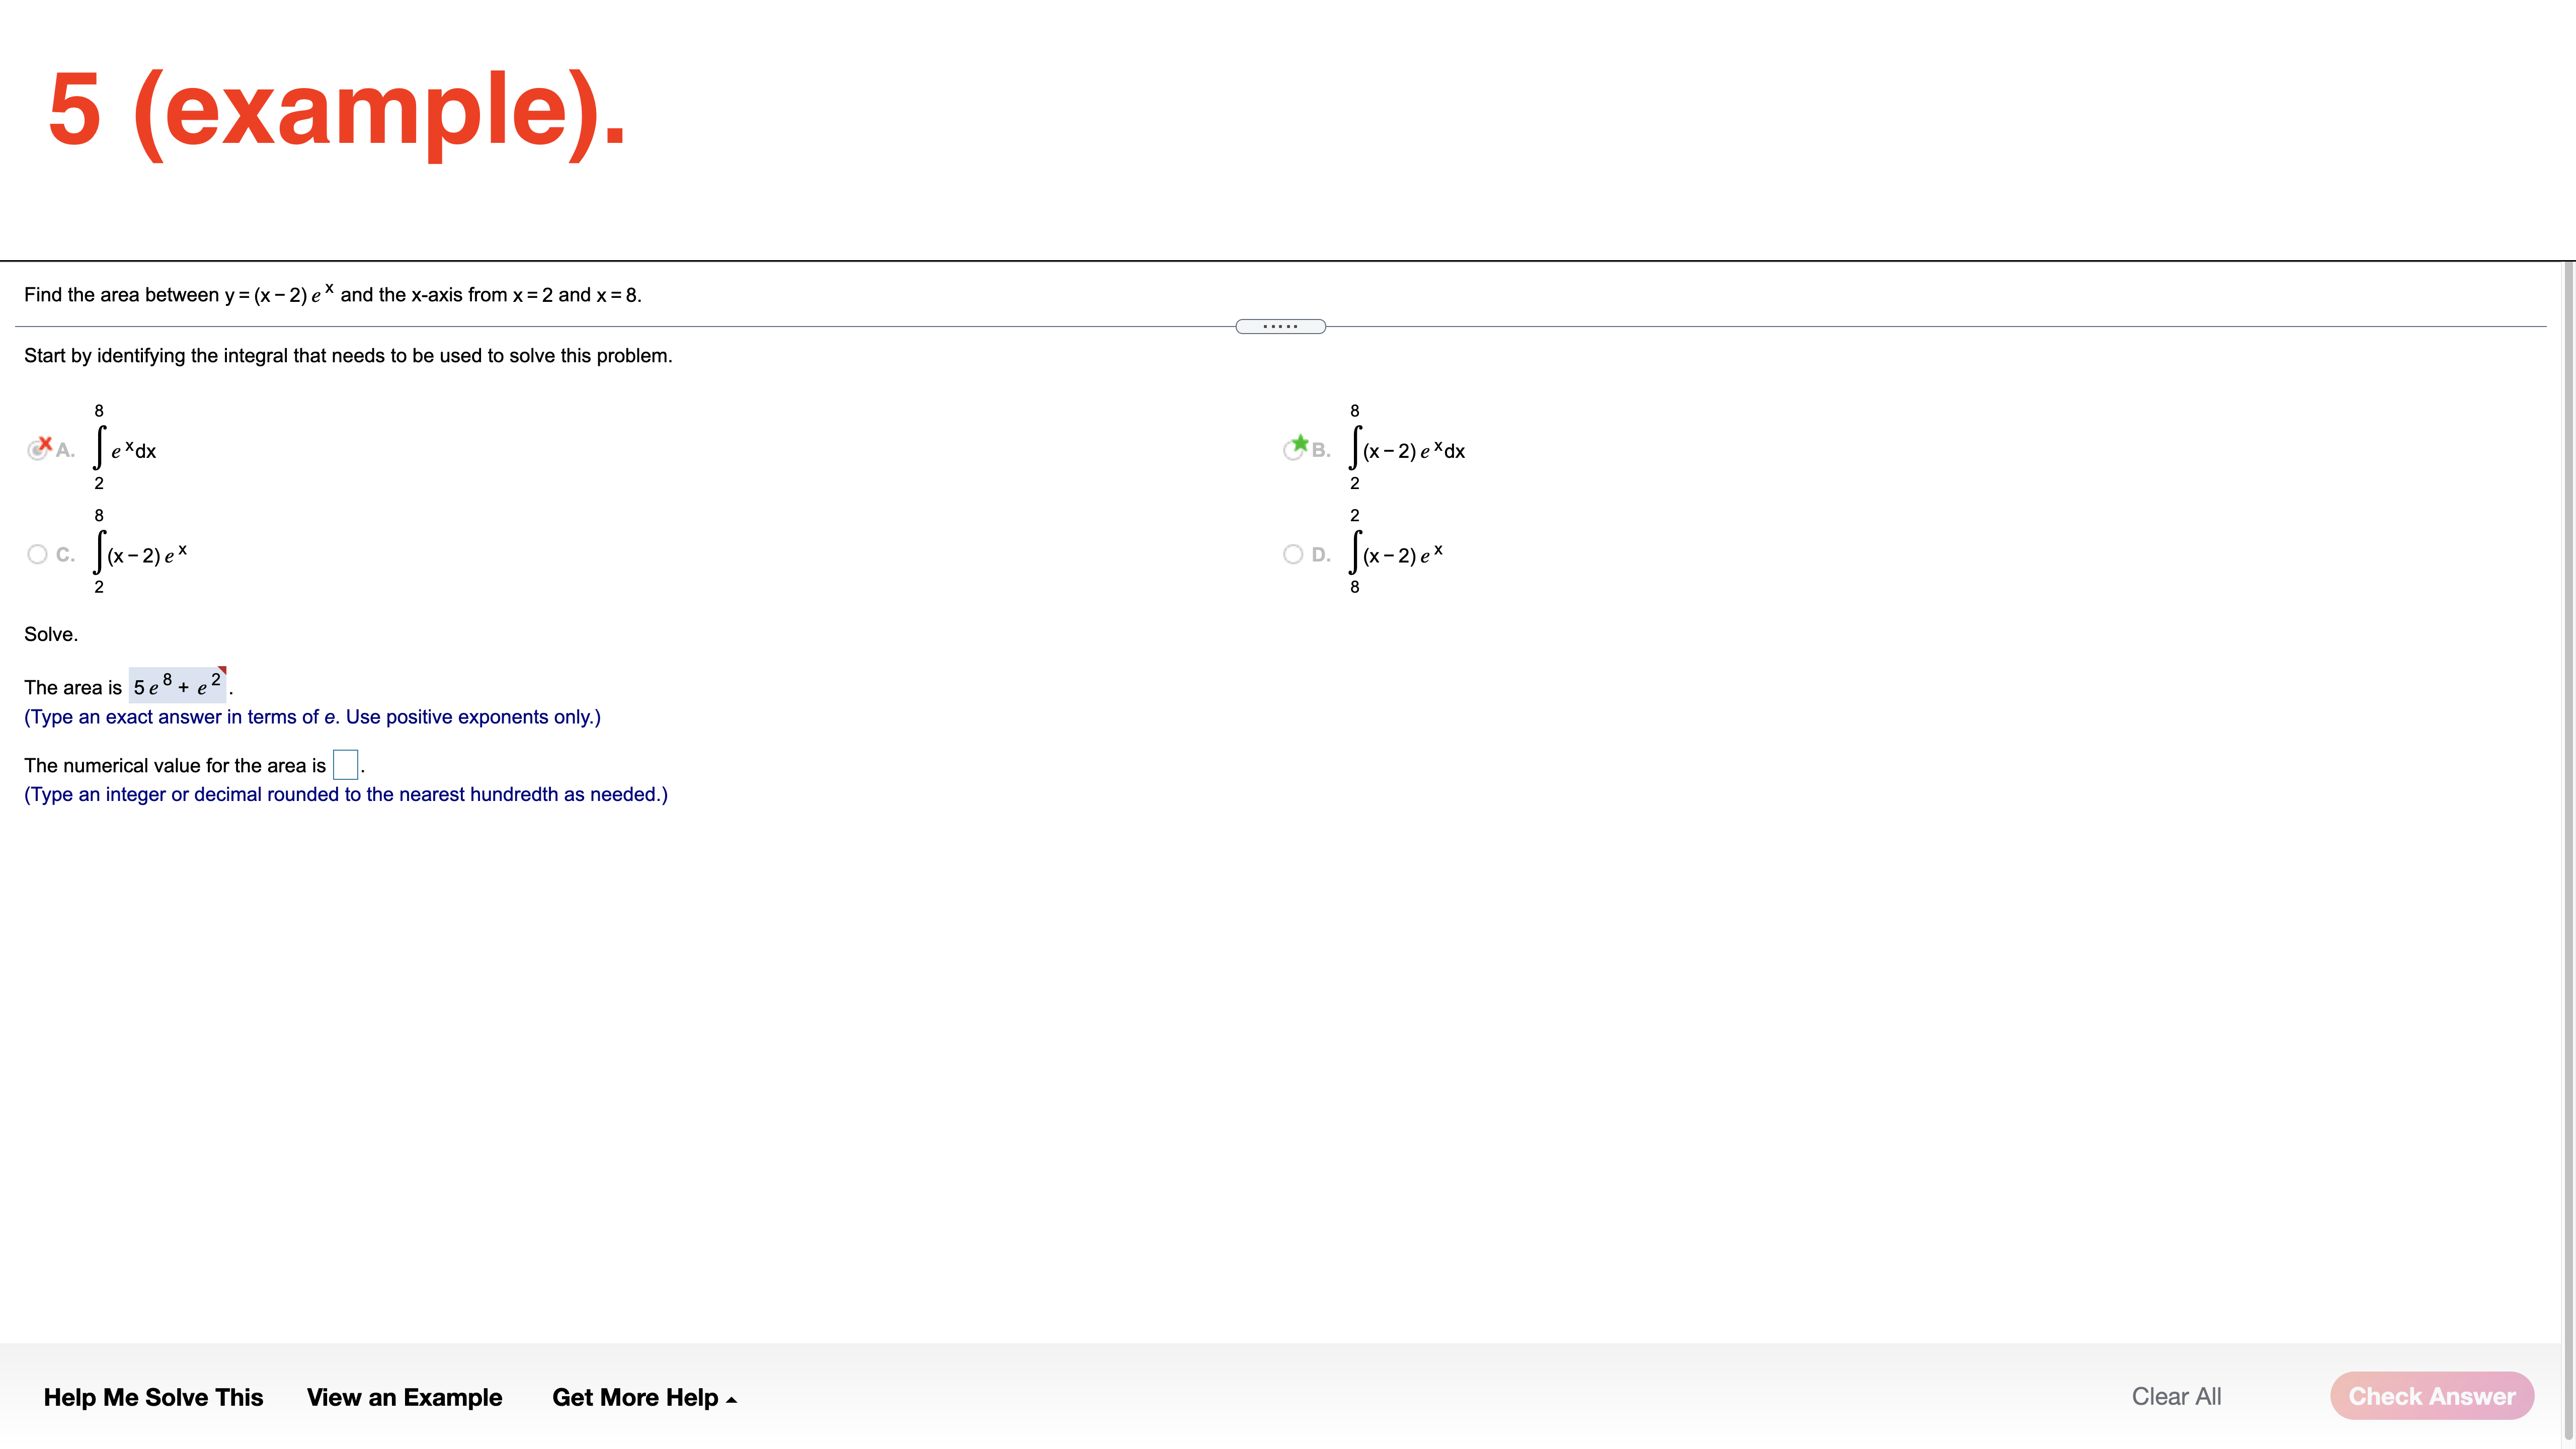The width and height of the screenshot is (2576, 1449).
Task: Click the caret arrow next to Get More Help
Action: [x=730, y=1398]
